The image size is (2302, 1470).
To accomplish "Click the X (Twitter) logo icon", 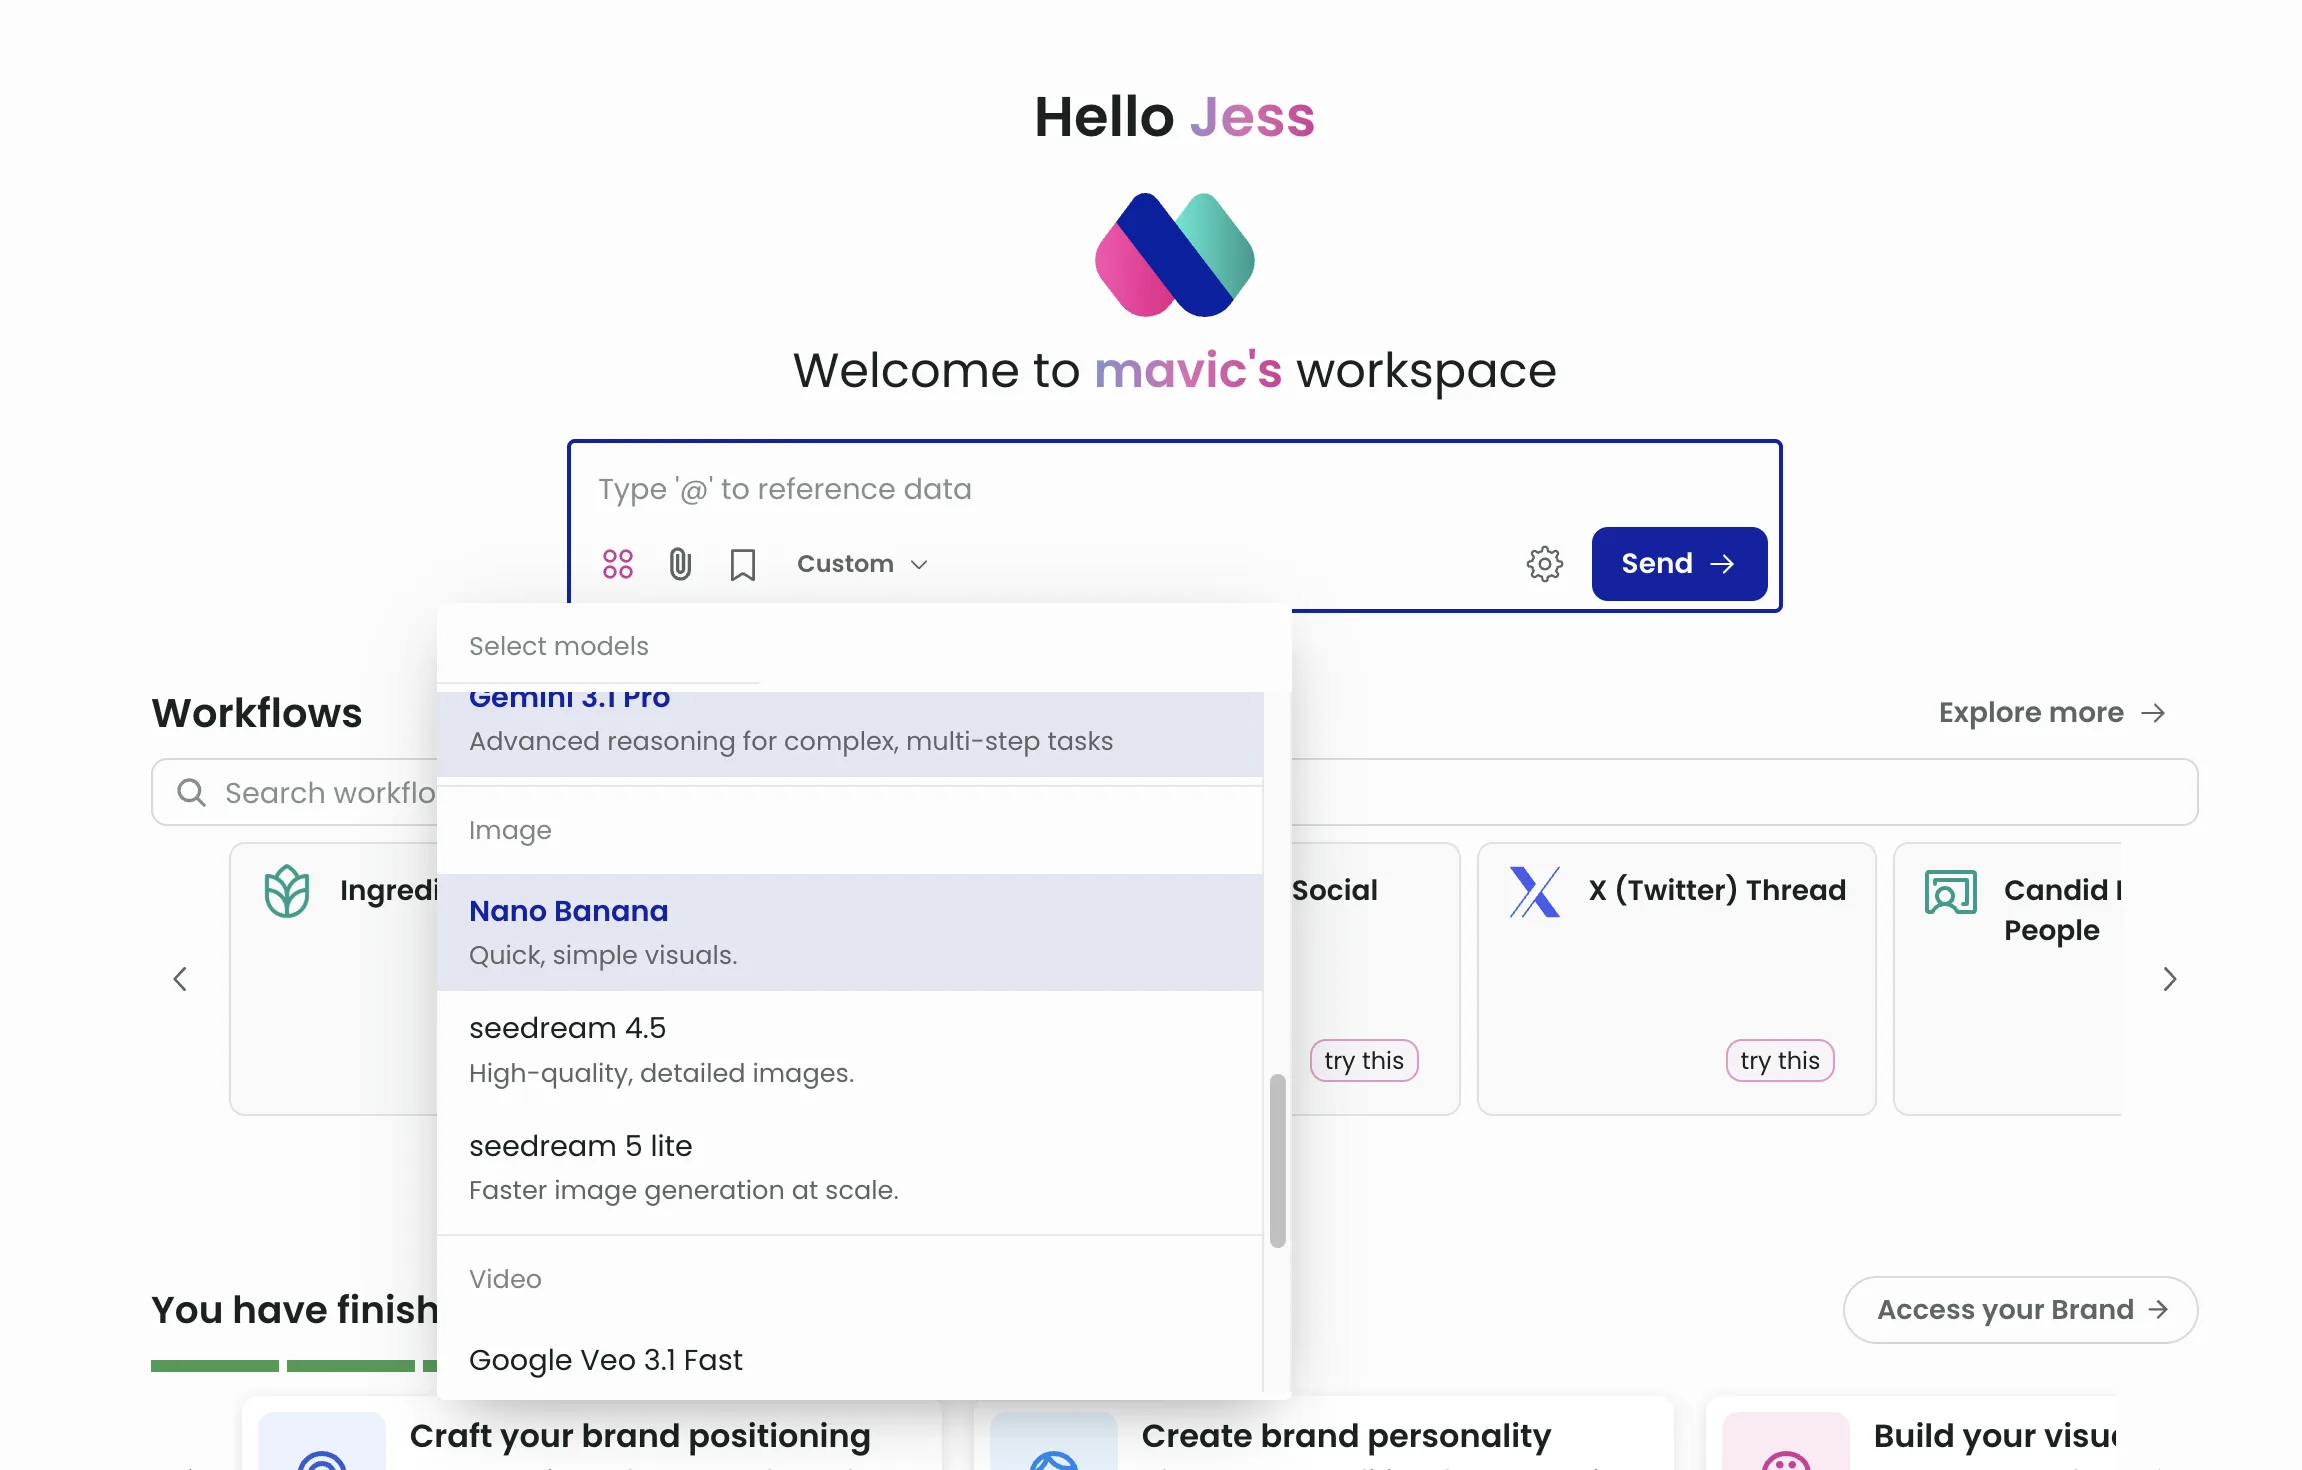I will pos(1535,892).
